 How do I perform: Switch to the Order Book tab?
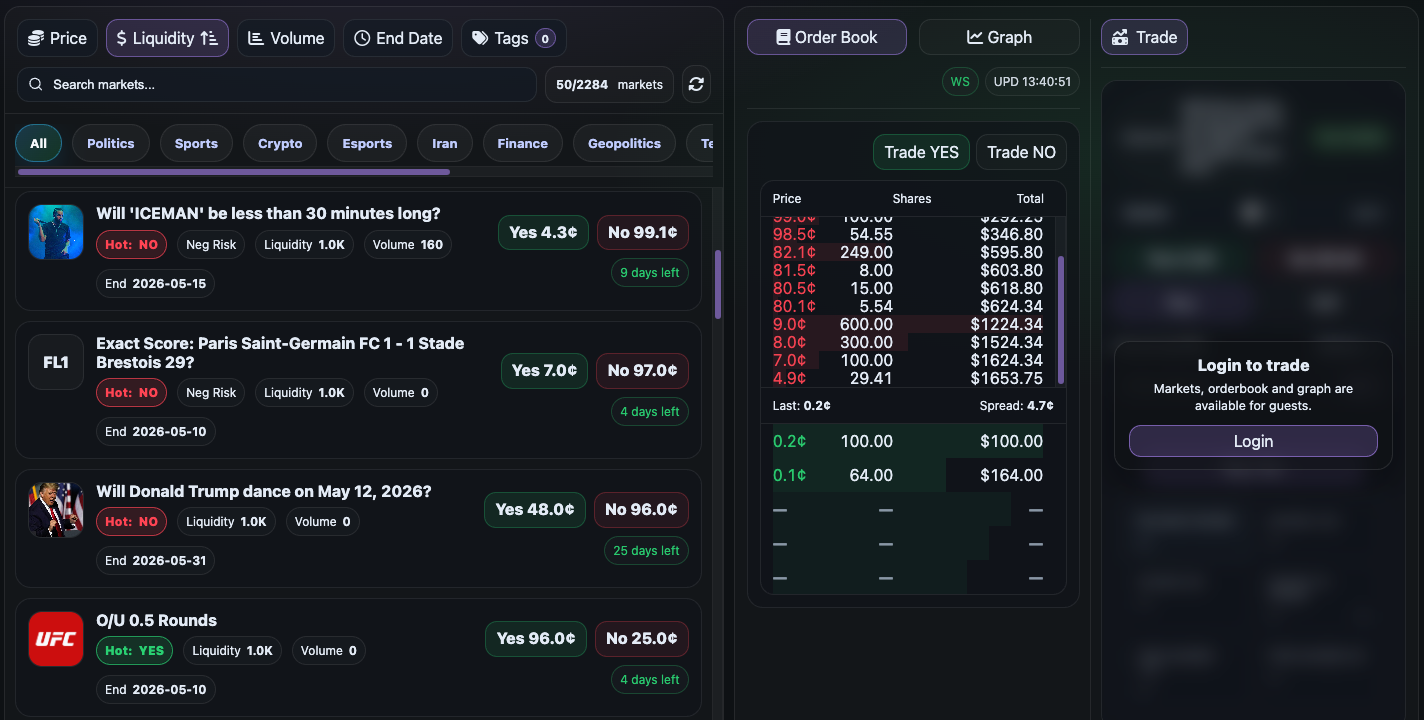827,37
